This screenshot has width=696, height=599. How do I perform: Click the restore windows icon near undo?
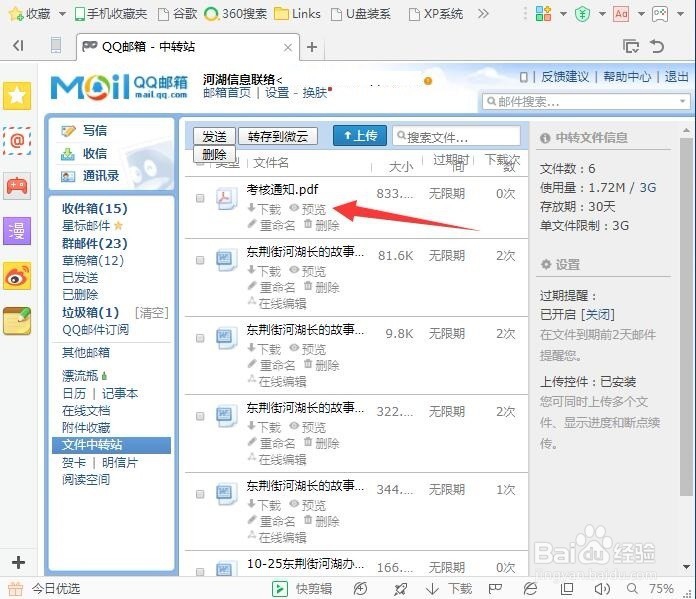[x=631, y=46]
